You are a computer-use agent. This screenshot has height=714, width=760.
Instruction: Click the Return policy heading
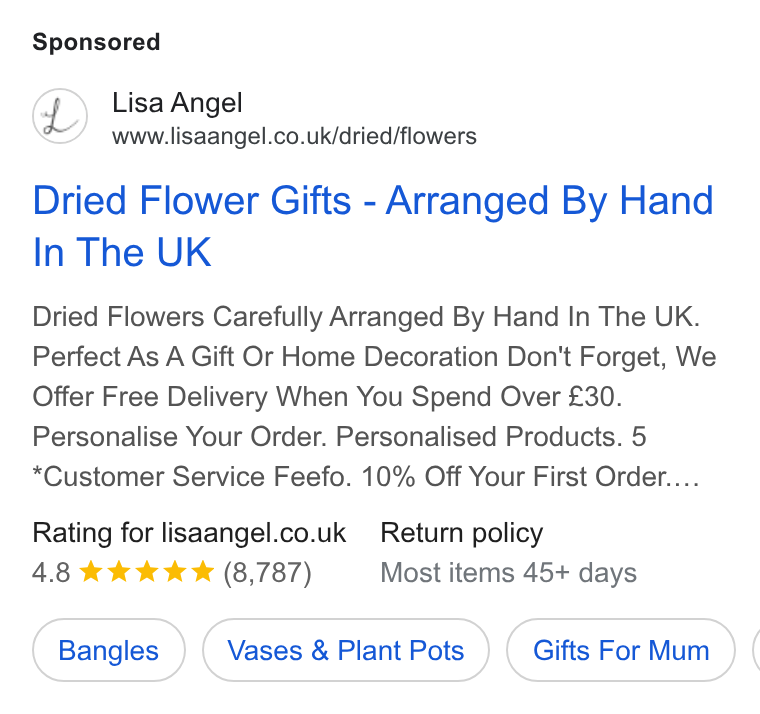(x=461, y=533)
